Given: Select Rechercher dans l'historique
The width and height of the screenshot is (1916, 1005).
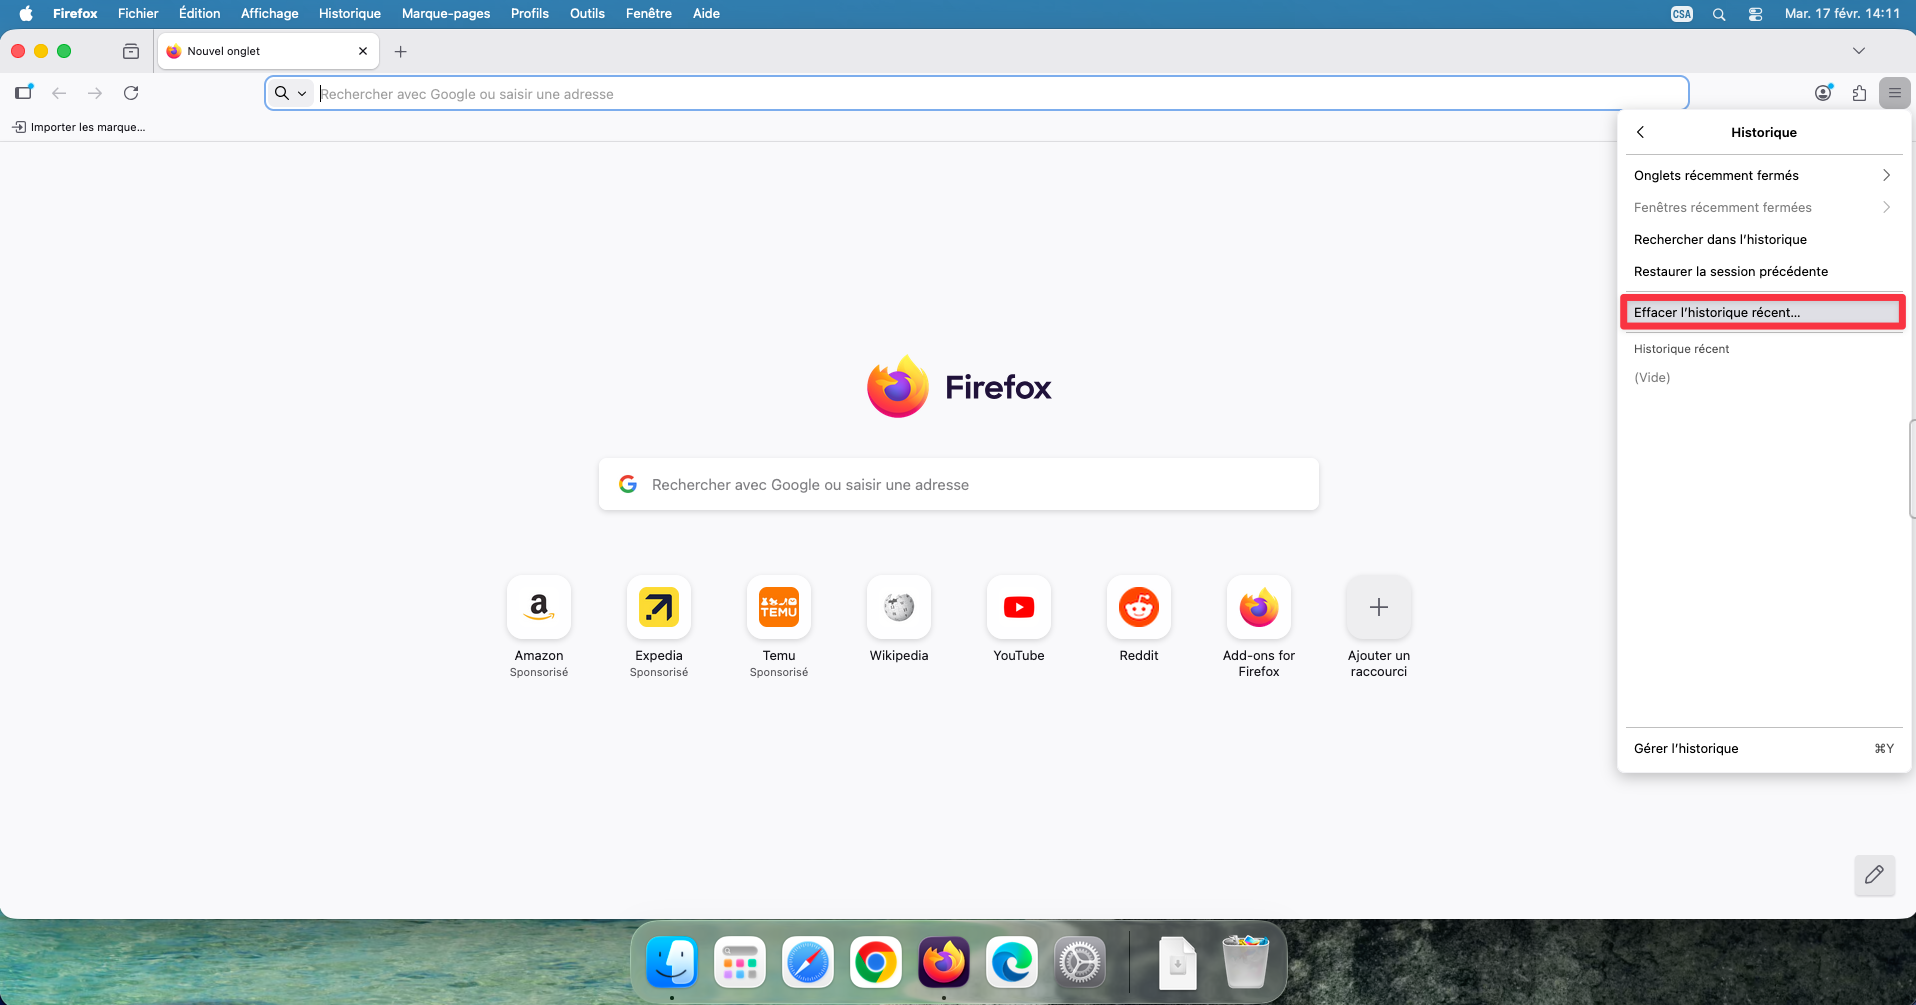Looking at the screenshot, I should point(1764,239).
